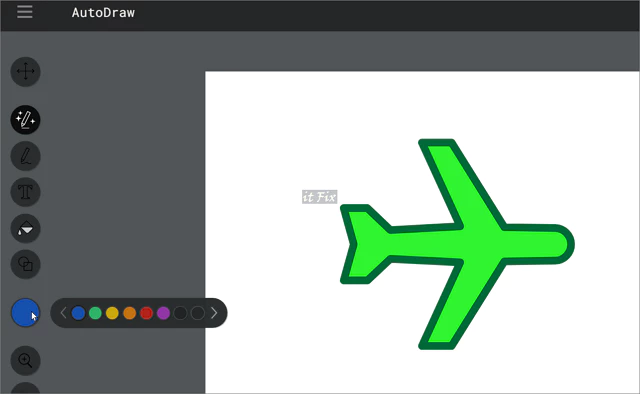Select the Zoom tool
640x394 pixels.
click(25, 361)
